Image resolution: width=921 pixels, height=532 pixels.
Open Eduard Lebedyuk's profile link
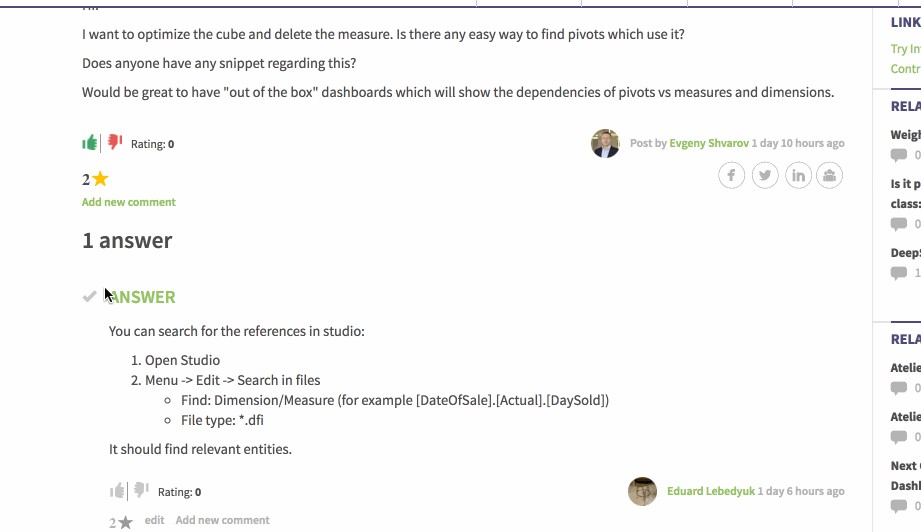[710, 491]
